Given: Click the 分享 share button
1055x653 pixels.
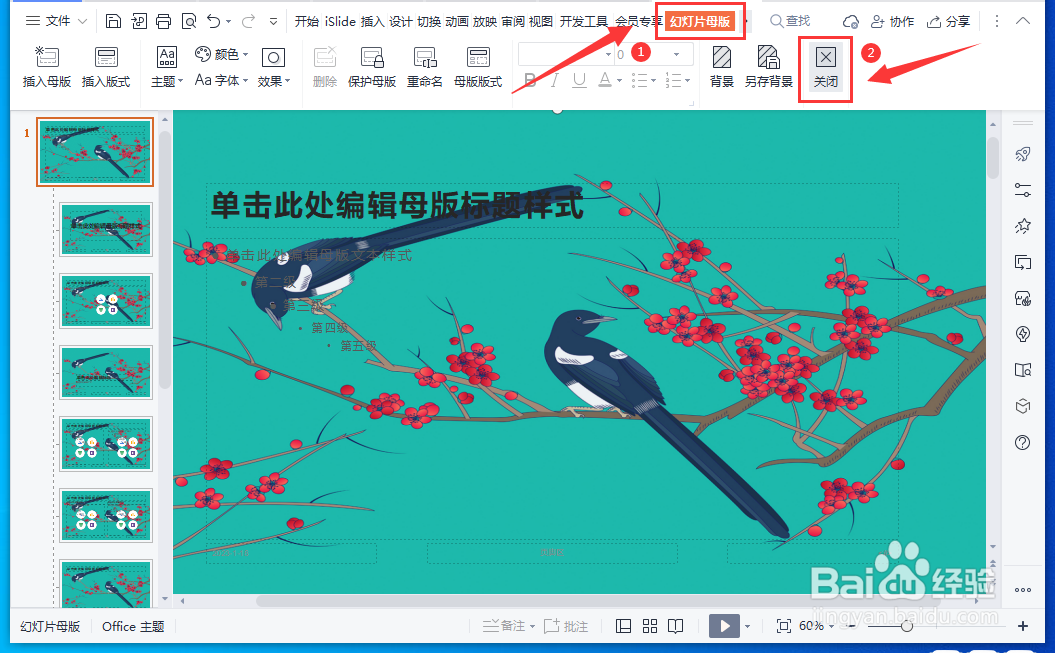Looking at the screenshot, I should [948, 22].
